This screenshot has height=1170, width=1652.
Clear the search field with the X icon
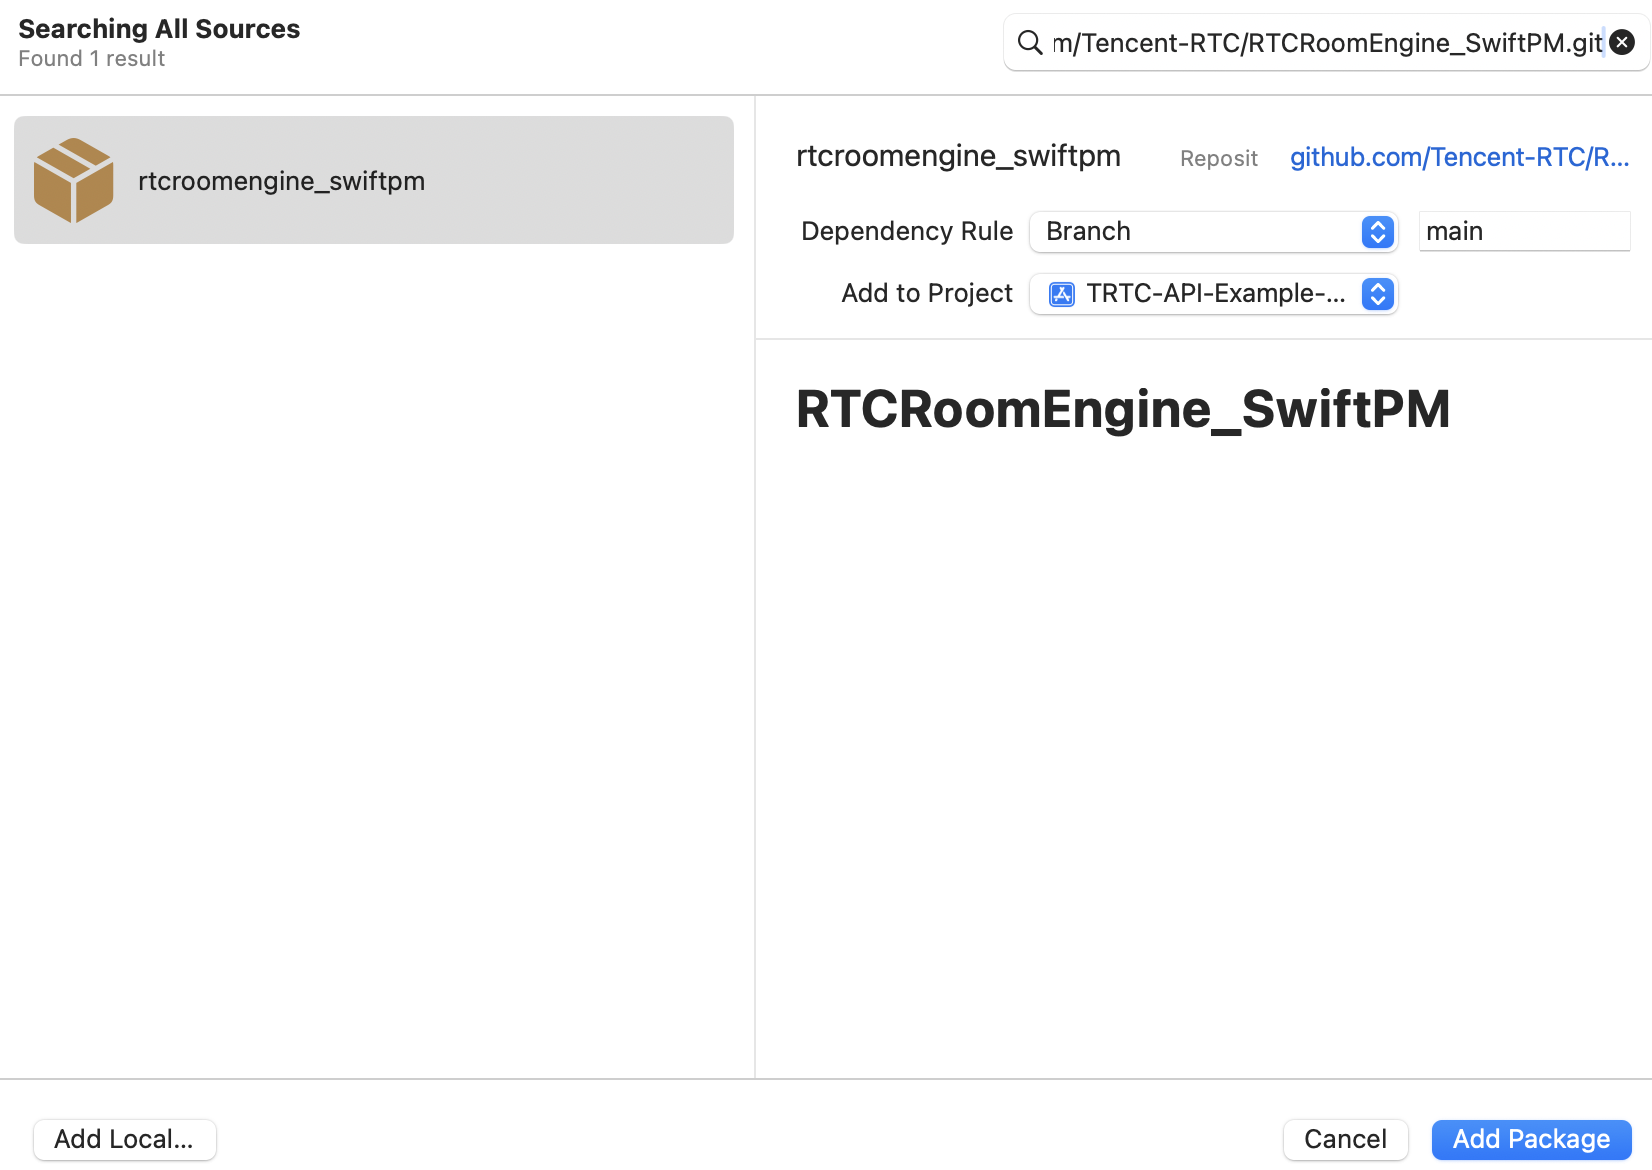pos(1622,43)
